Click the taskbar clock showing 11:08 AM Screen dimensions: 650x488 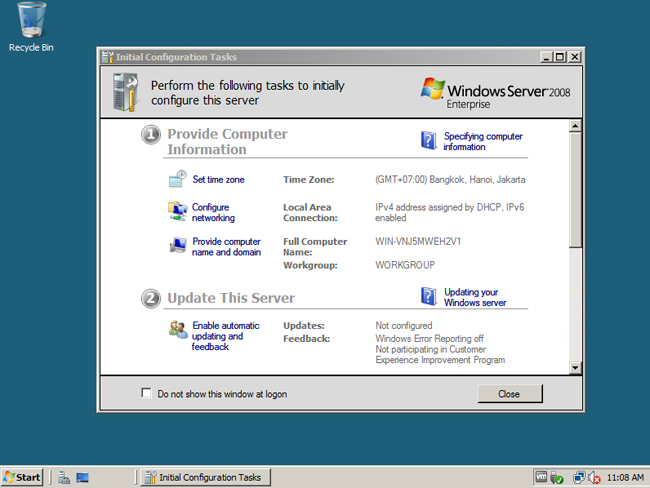(626, 478)
